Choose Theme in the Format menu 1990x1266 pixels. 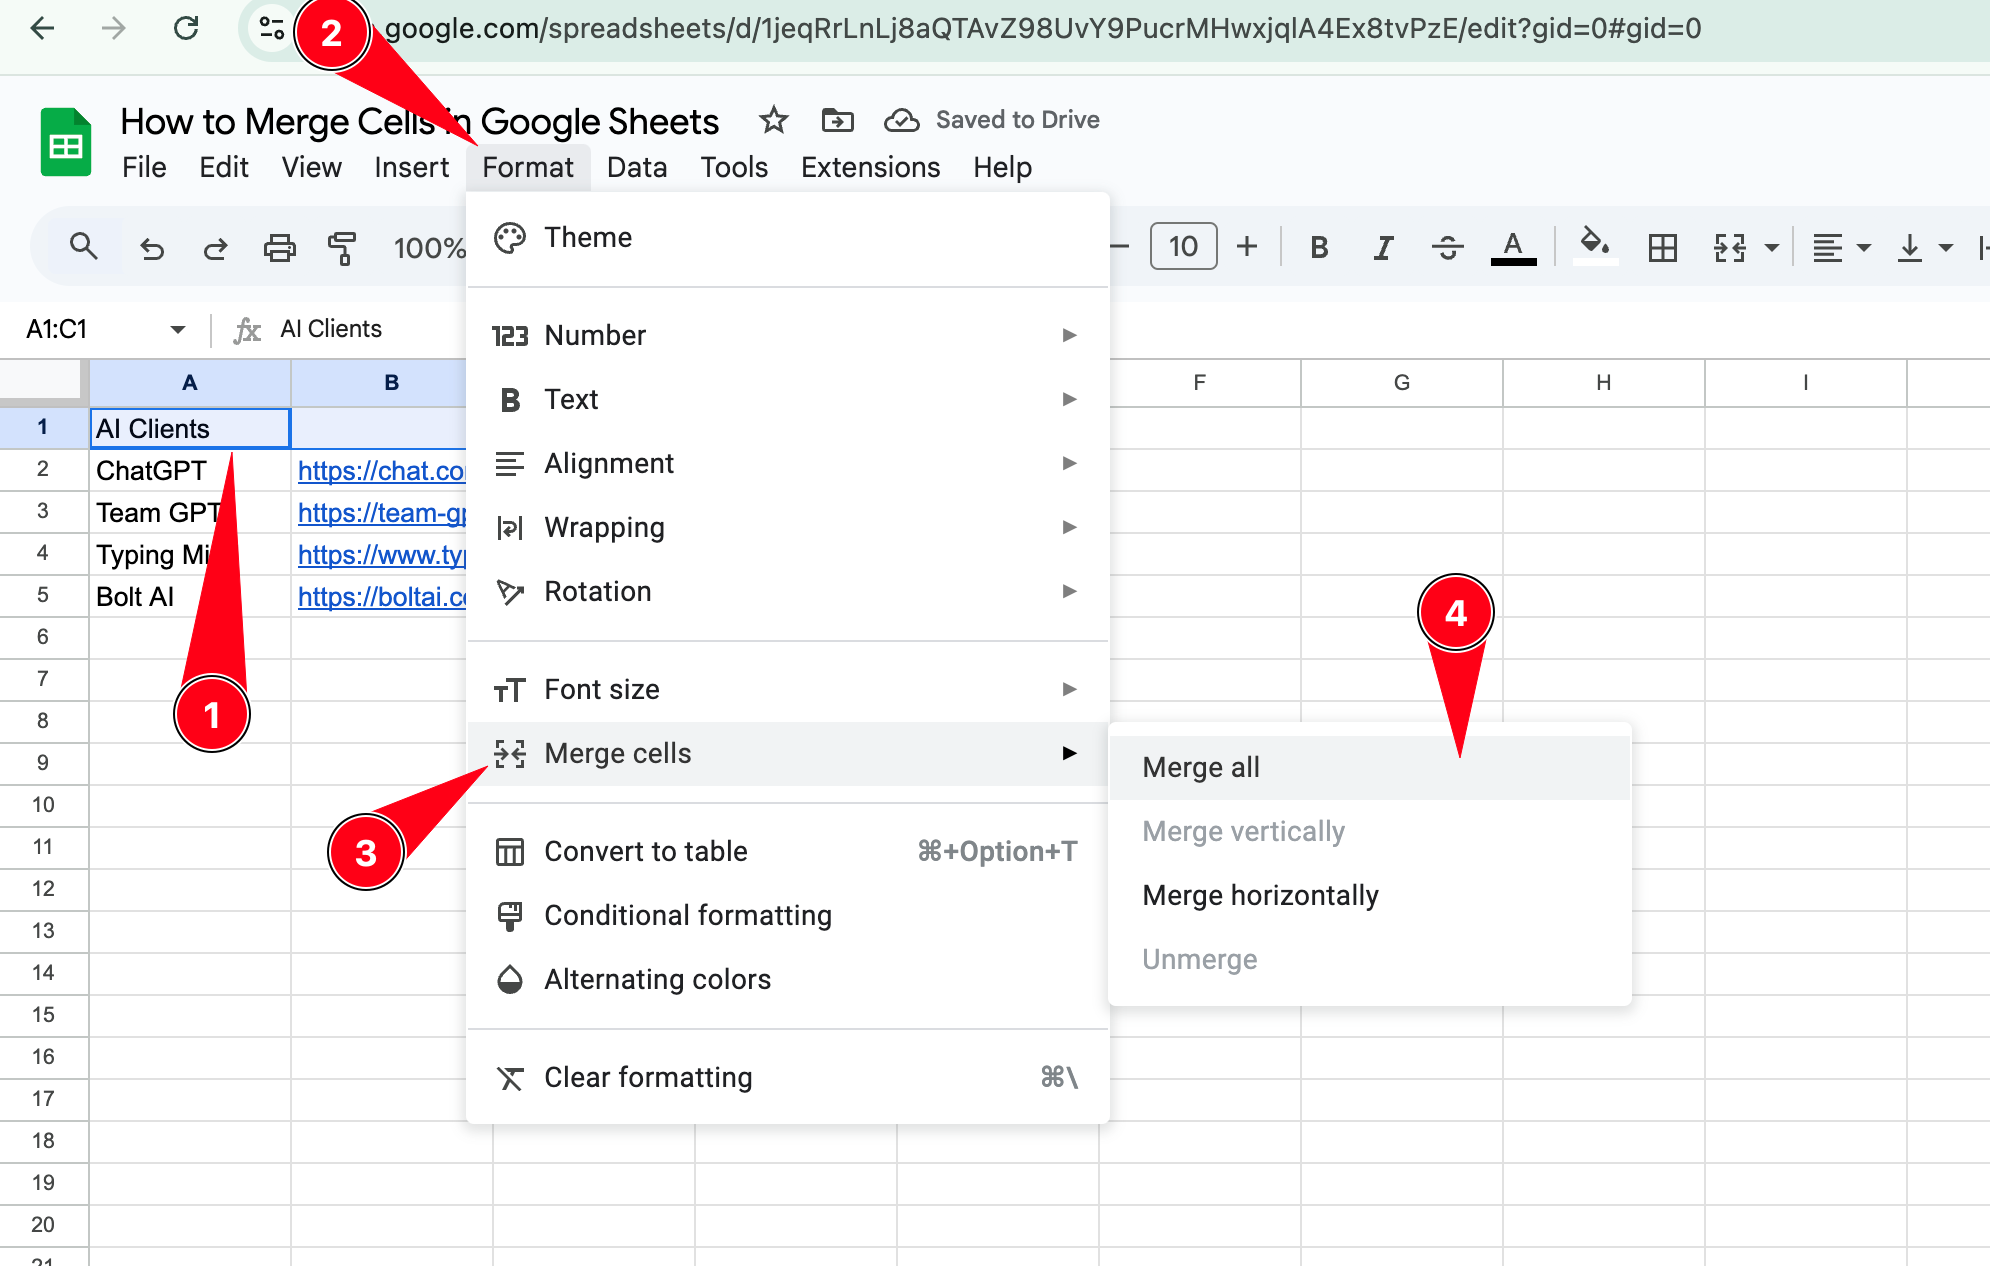[788, 238]
